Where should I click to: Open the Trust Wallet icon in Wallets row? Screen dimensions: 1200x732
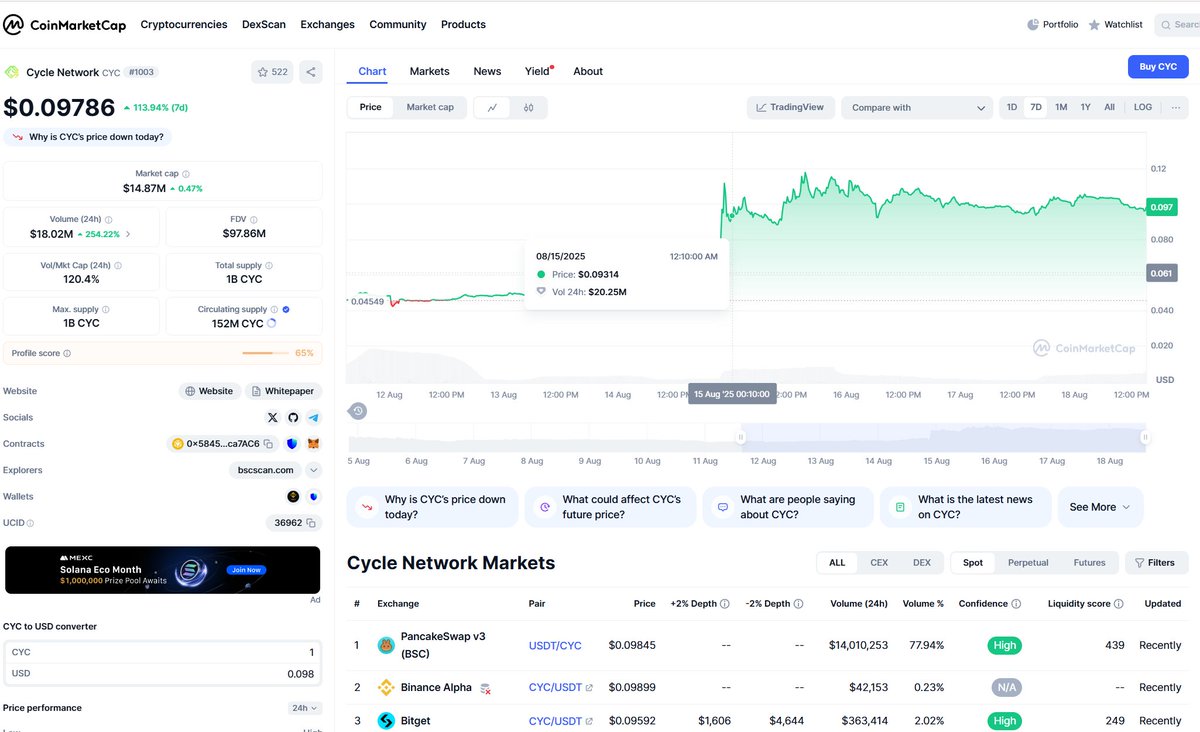pyautogui.click(x=313, y=496)
